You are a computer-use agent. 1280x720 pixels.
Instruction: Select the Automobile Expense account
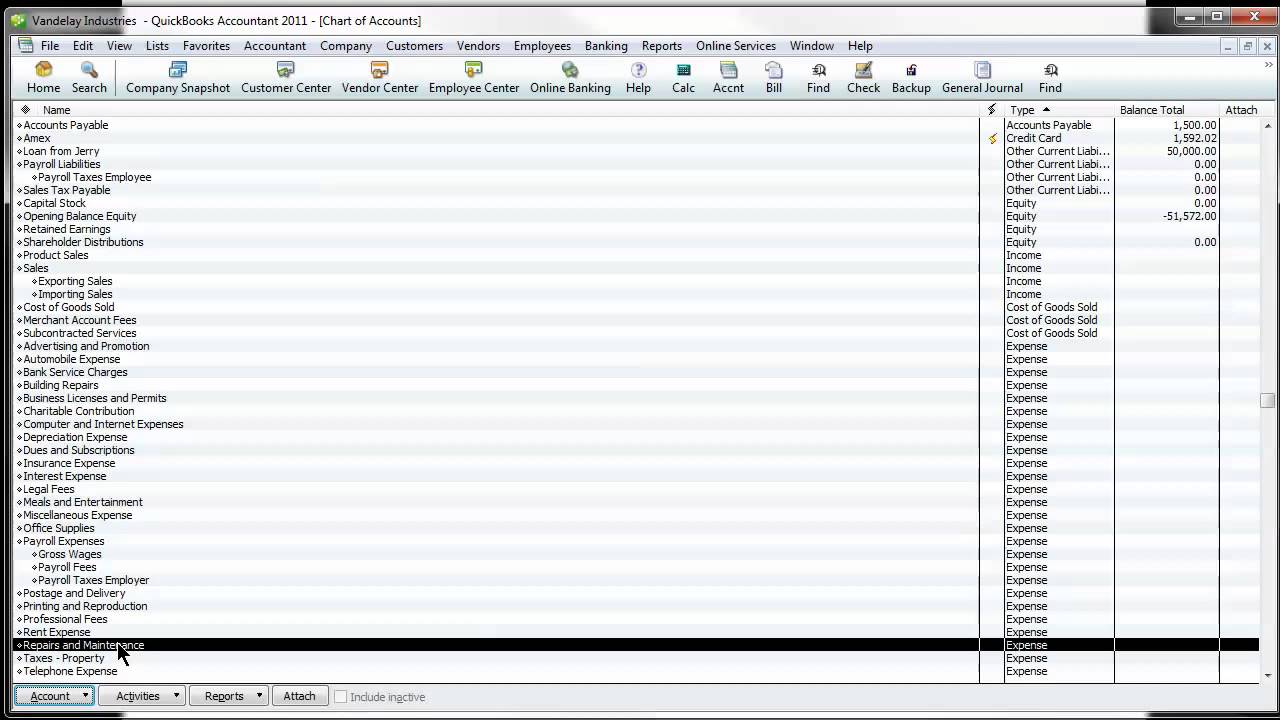(x=636, y=359)
